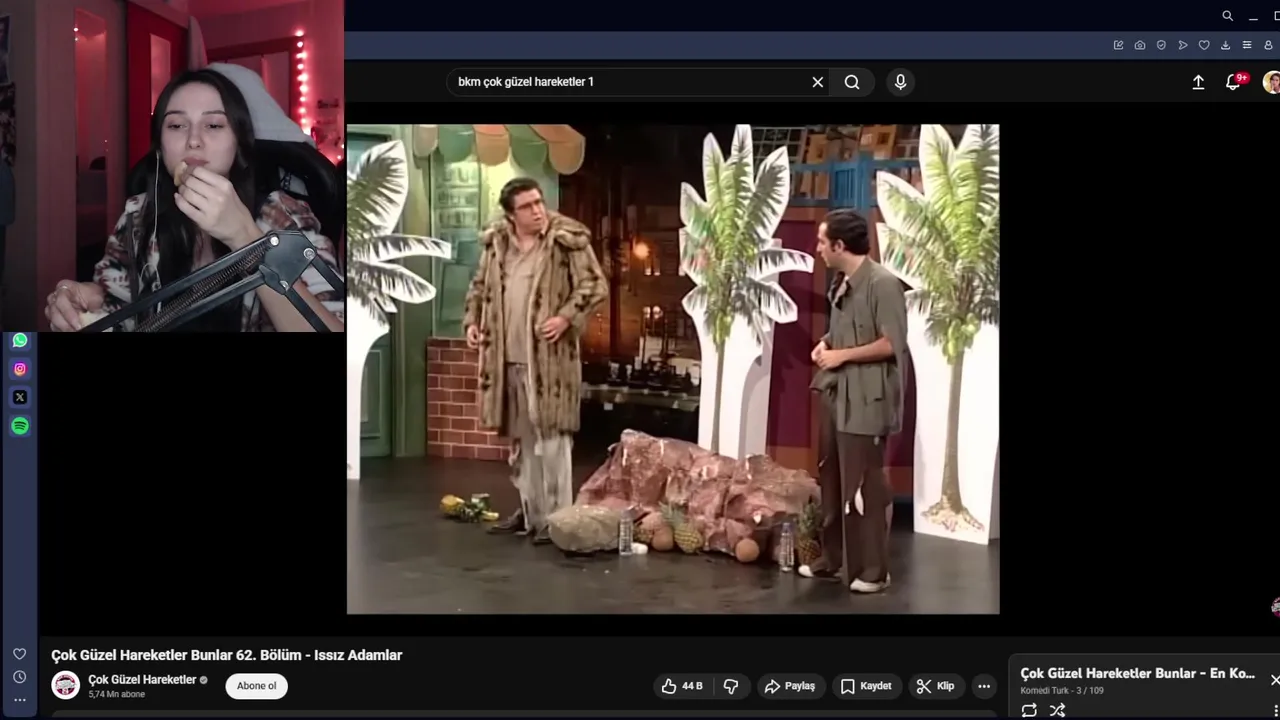Viewport: 1280px width, 720px height.
Task: Close the playlist panel
Action: (1274, 680)
